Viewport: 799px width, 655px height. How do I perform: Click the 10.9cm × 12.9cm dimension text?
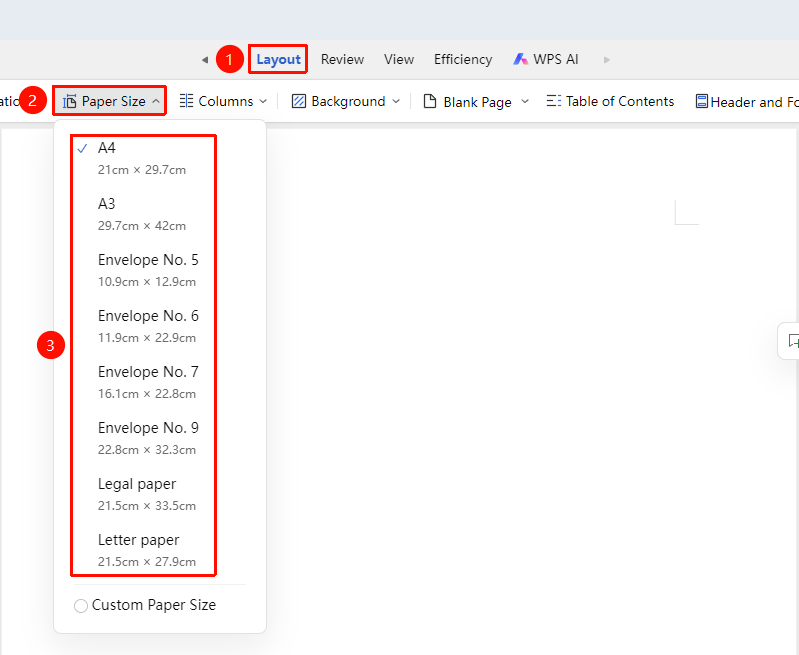tap(147, 282)
